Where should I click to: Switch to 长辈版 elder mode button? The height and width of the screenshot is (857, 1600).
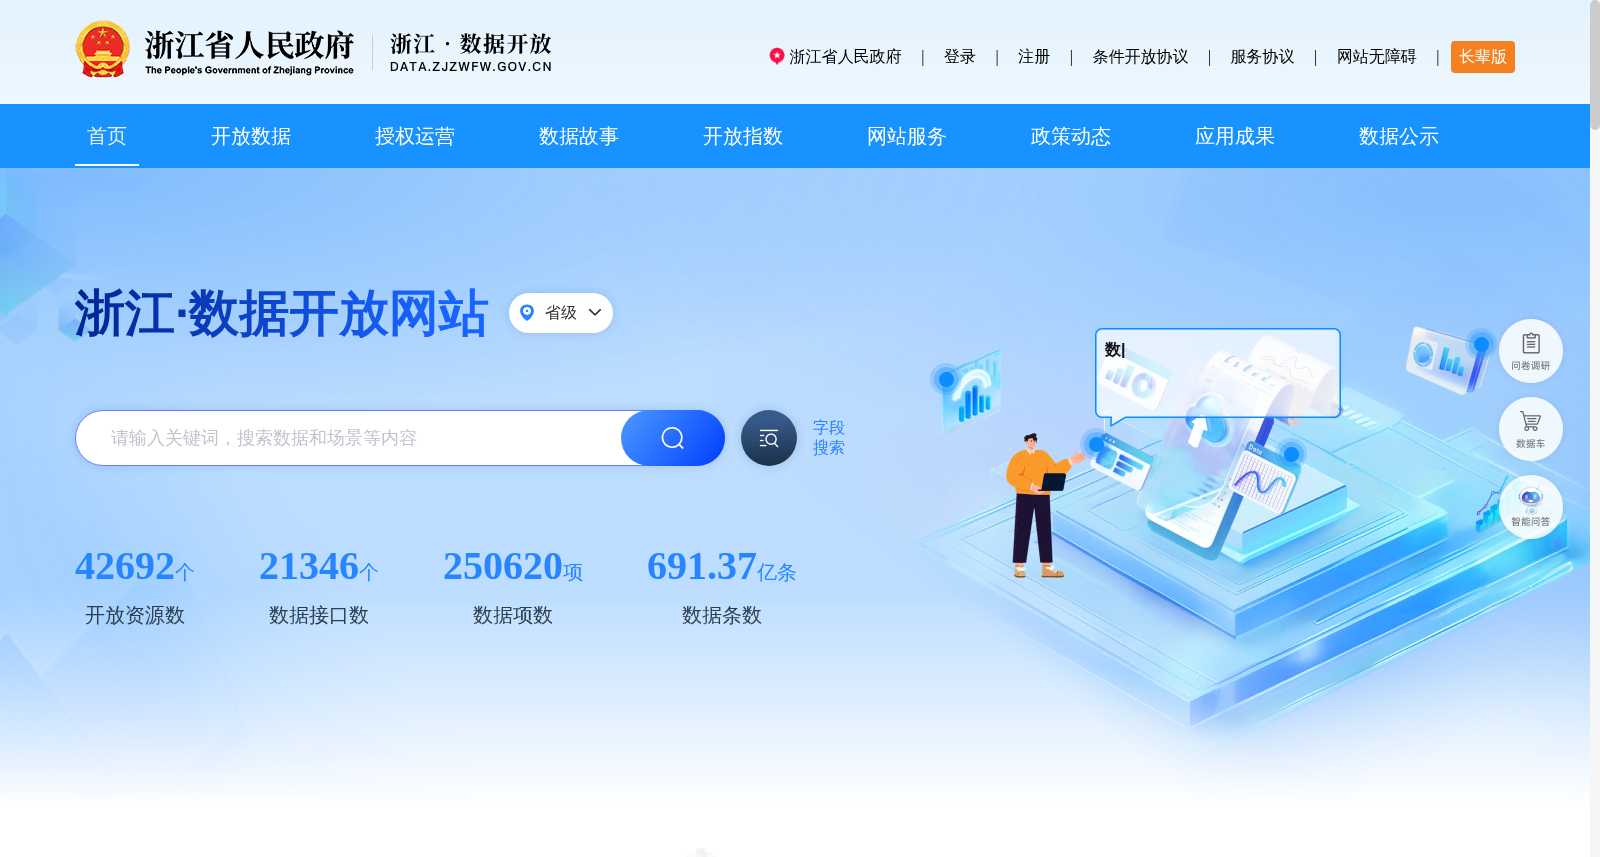[1483, 57]
